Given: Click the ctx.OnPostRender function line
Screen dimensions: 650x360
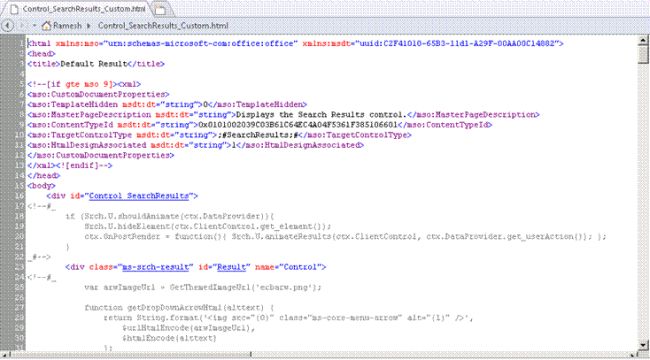Looking at the screenshot, I should (345, 236).
